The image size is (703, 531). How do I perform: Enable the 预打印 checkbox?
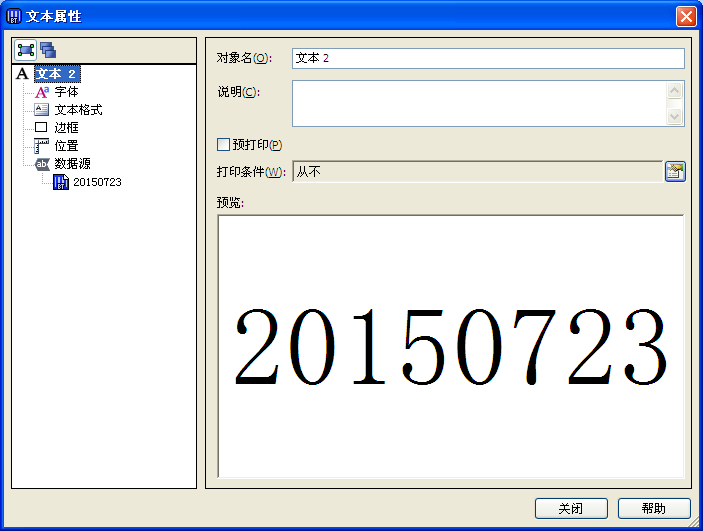pyautogui.click(x=223, y=145)
